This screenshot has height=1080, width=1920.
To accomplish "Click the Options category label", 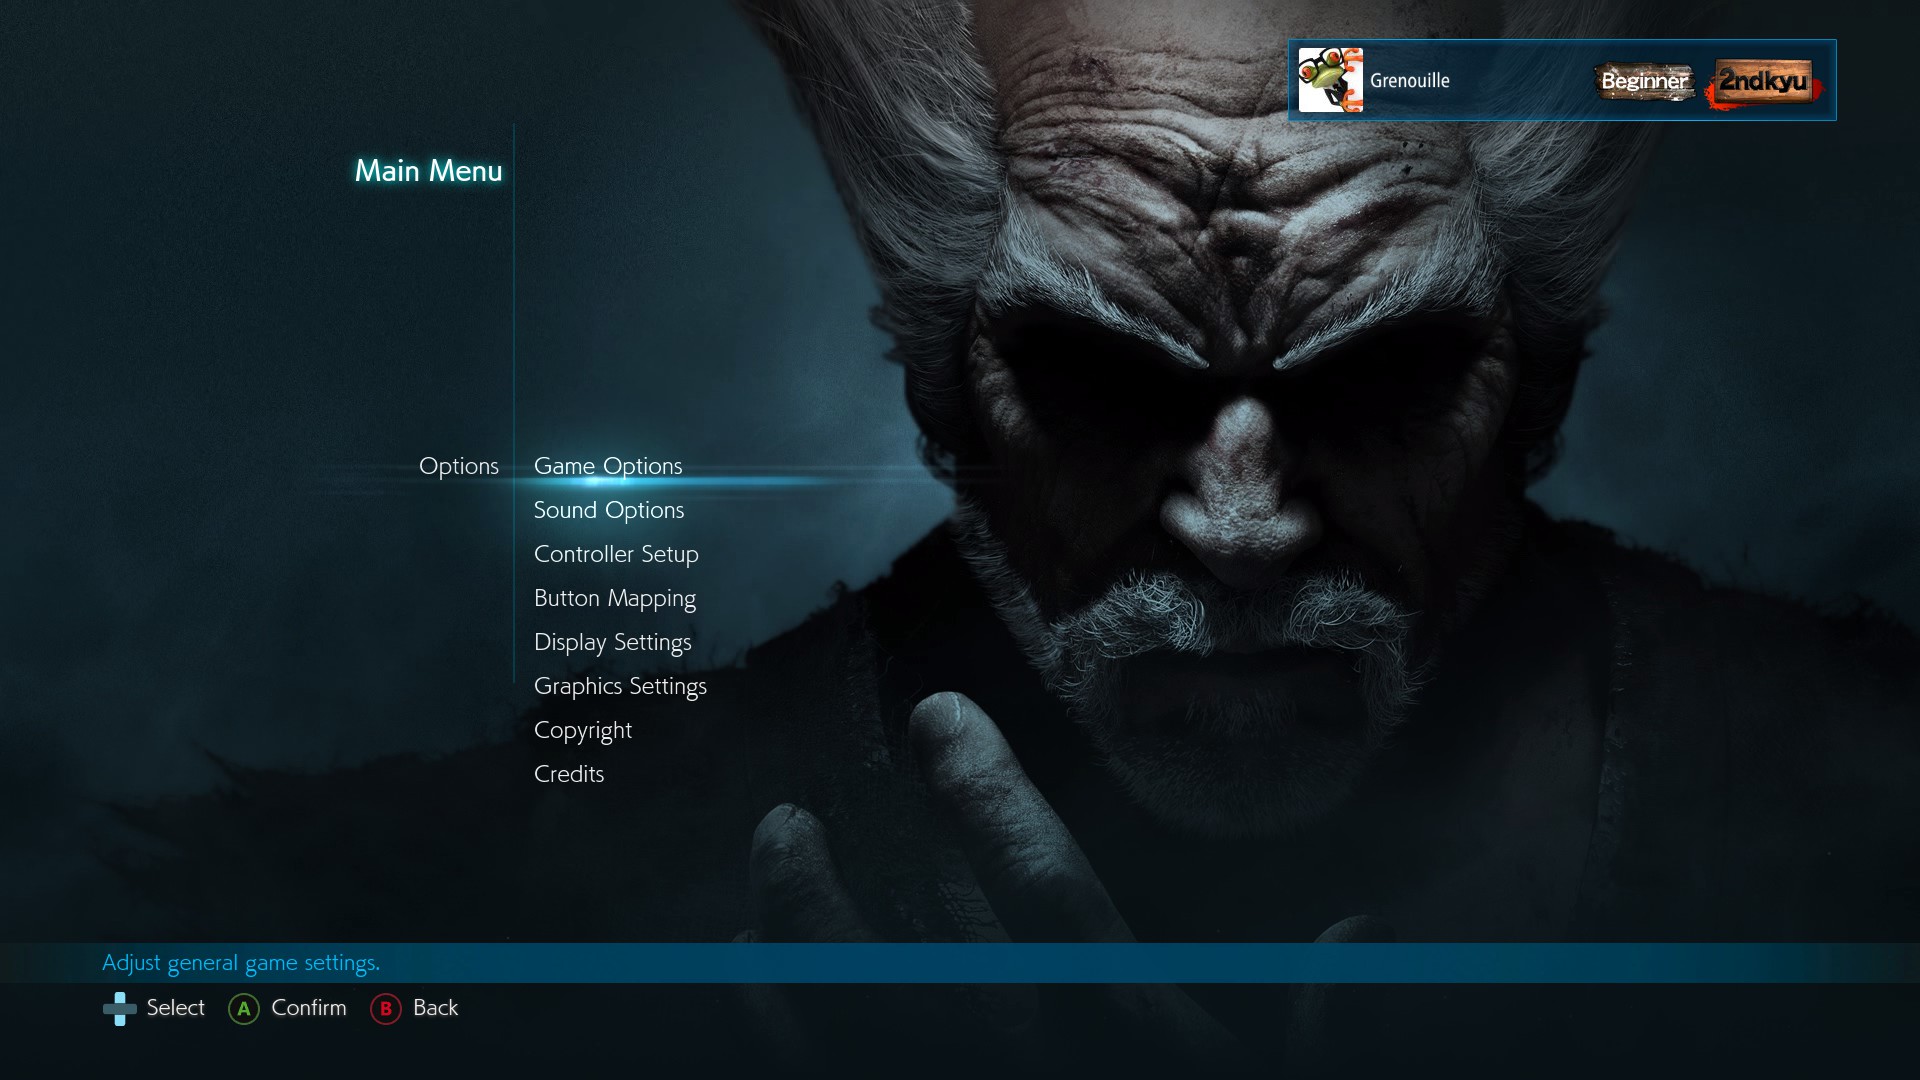I will pos(459,466).
